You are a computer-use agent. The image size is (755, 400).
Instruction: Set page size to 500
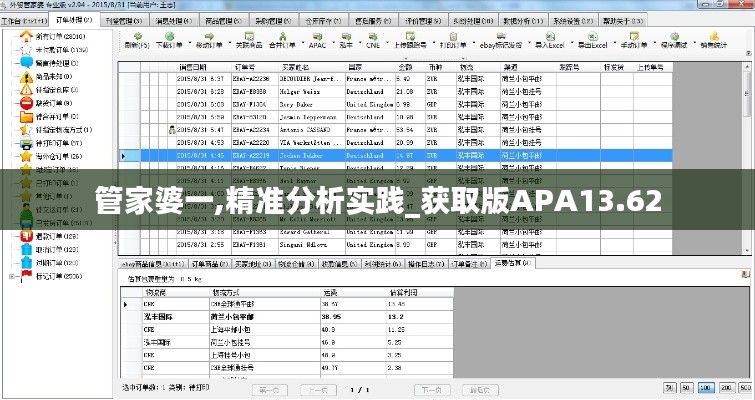(745, 387)
